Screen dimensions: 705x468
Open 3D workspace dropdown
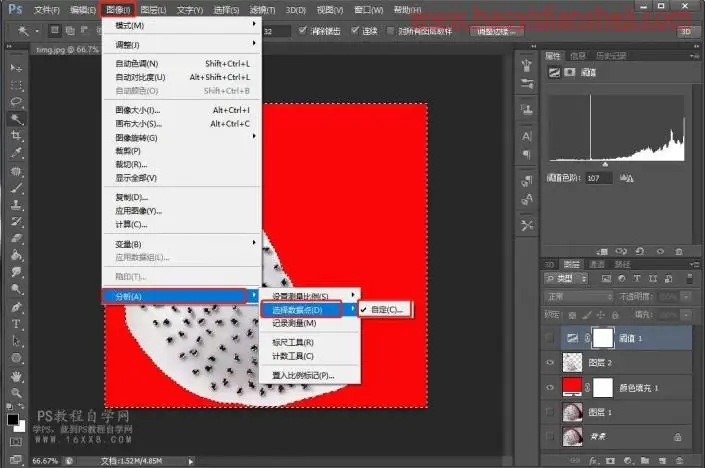click(686, 31)
